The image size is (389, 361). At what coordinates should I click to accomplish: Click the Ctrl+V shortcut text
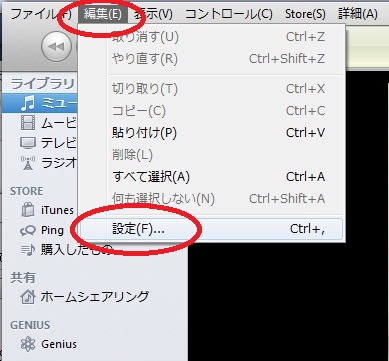pyautogui.click(x=305, y=133)
